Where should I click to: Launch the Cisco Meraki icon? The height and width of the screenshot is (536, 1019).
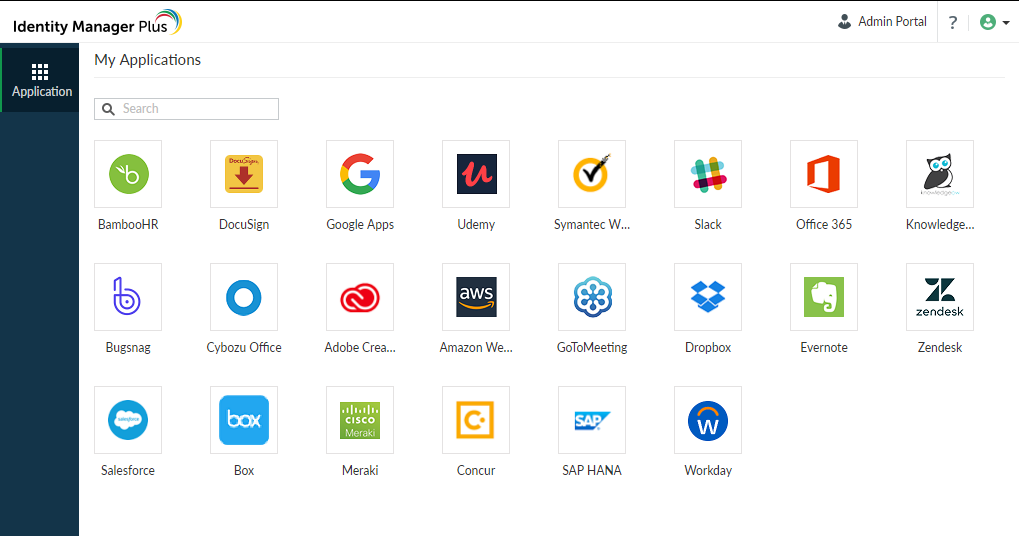[360, 420]
